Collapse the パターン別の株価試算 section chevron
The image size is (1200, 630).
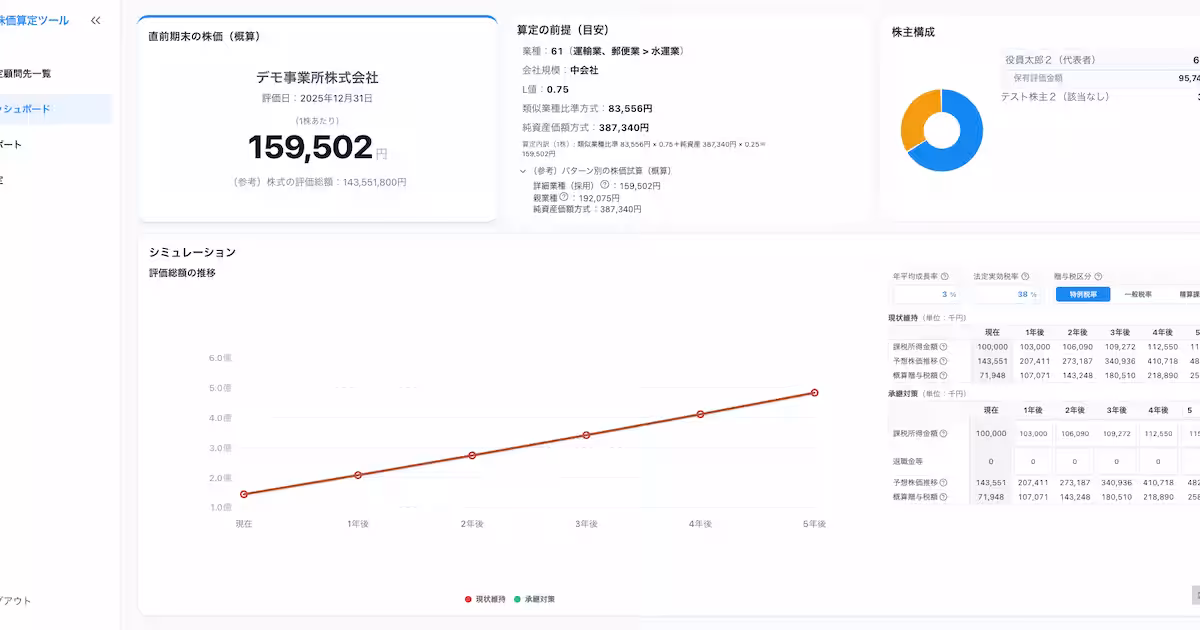(523, 171)
